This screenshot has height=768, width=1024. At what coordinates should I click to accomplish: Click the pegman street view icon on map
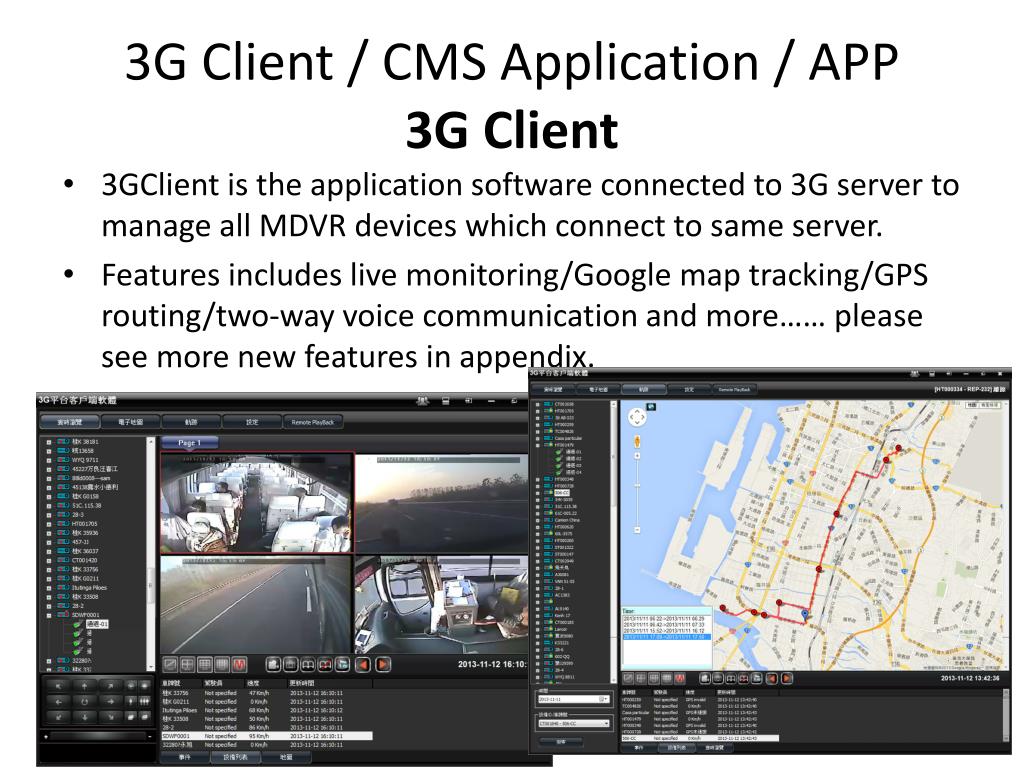pos(637,442)
